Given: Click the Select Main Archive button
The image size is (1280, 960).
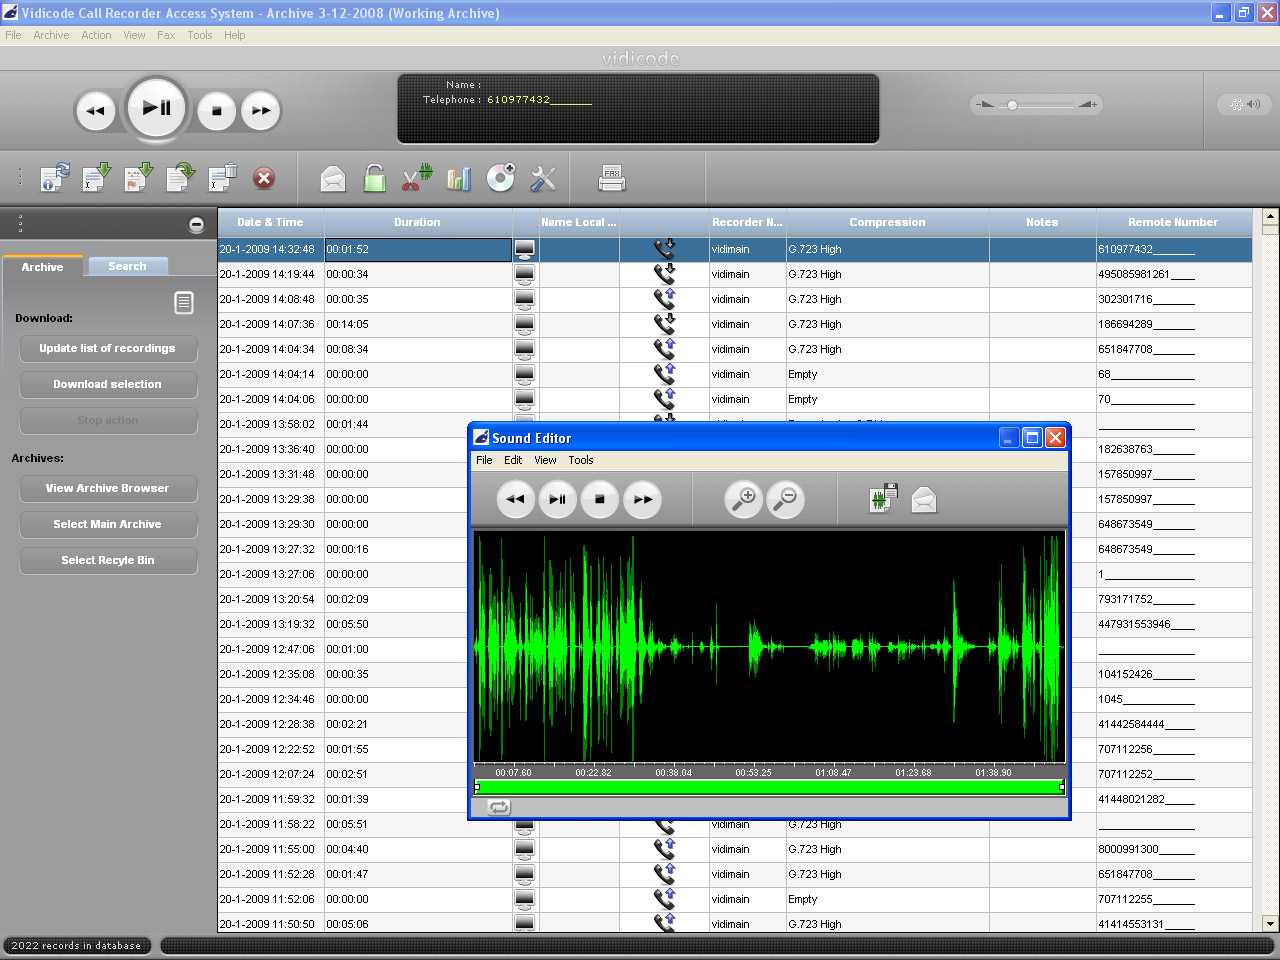Looking at the screenshot, I should point(108,524).
